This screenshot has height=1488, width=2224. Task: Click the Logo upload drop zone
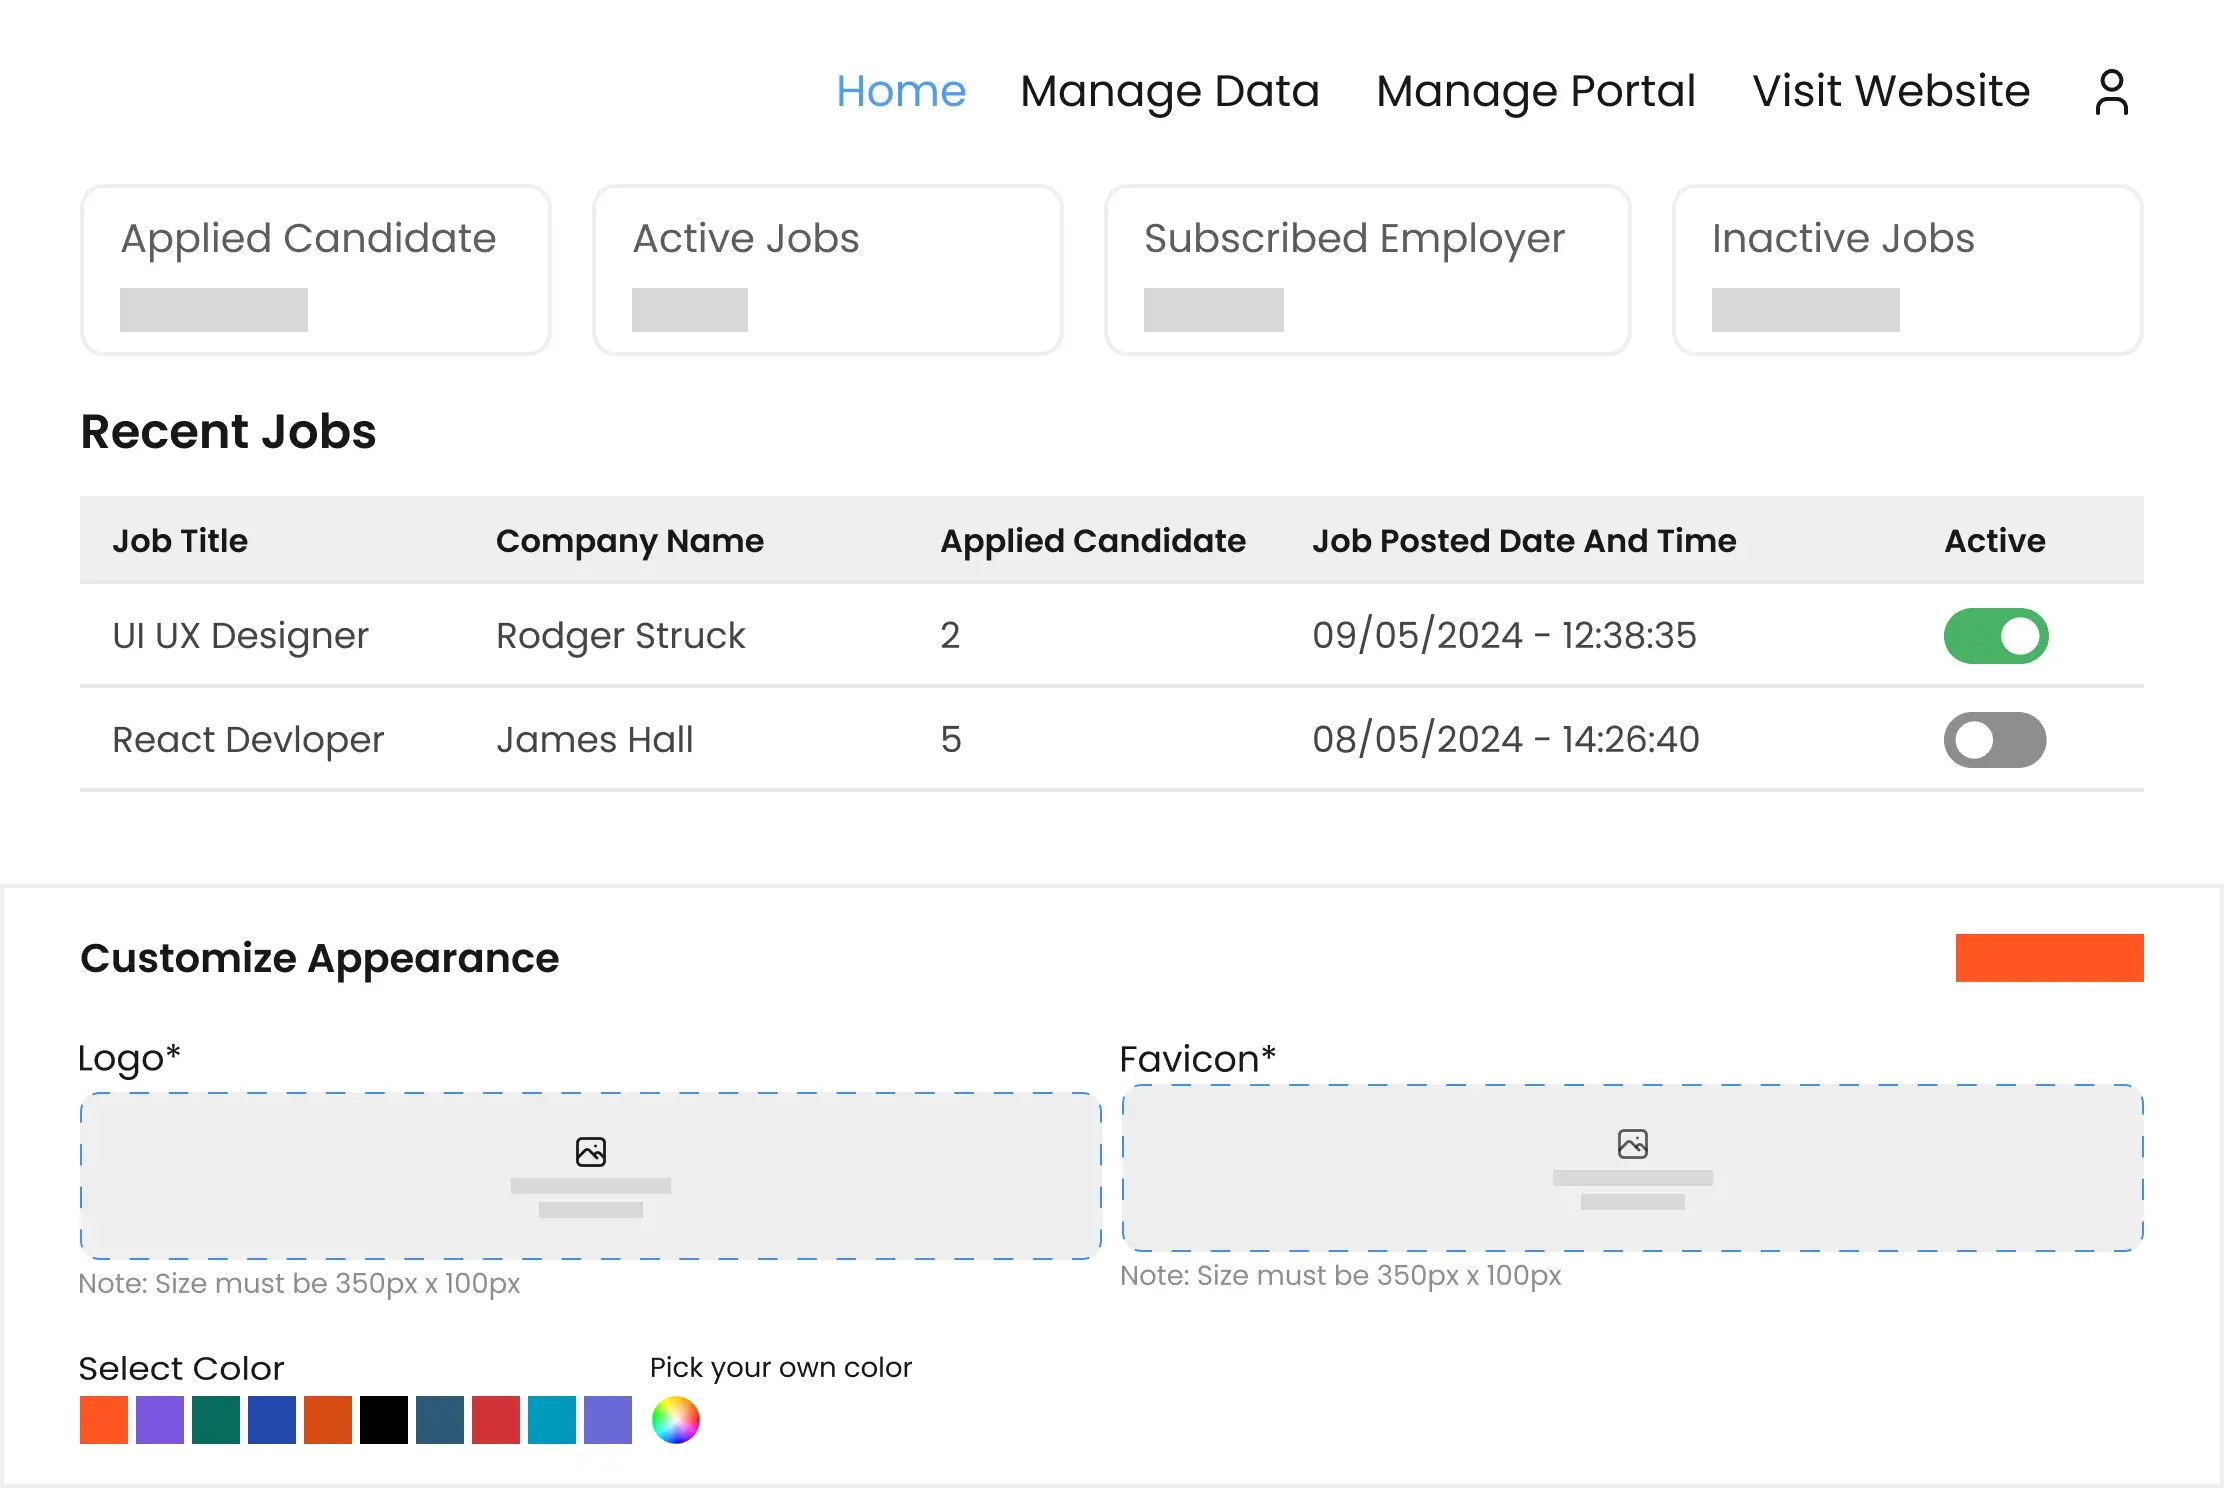tap(591, 1176)
